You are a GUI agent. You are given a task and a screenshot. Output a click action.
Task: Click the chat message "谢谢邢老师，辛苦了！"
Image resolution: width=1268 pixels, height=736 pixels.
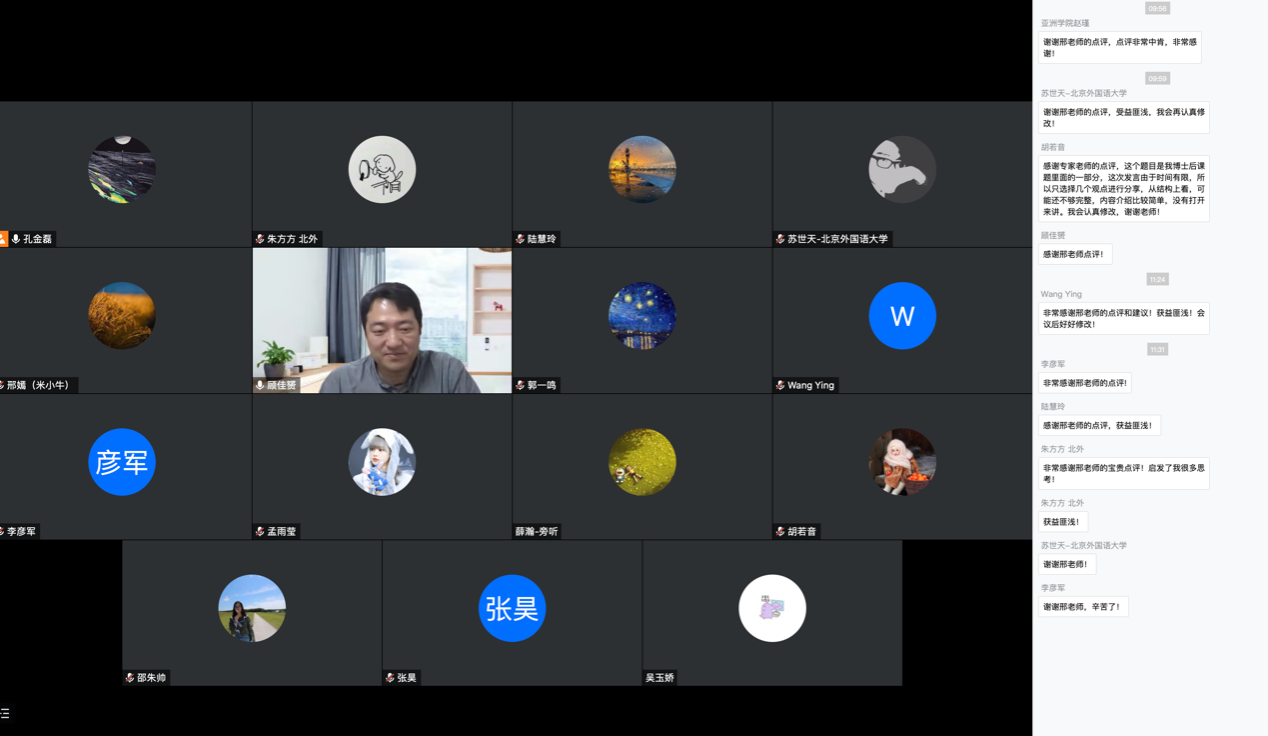[x=1083, y=607]
